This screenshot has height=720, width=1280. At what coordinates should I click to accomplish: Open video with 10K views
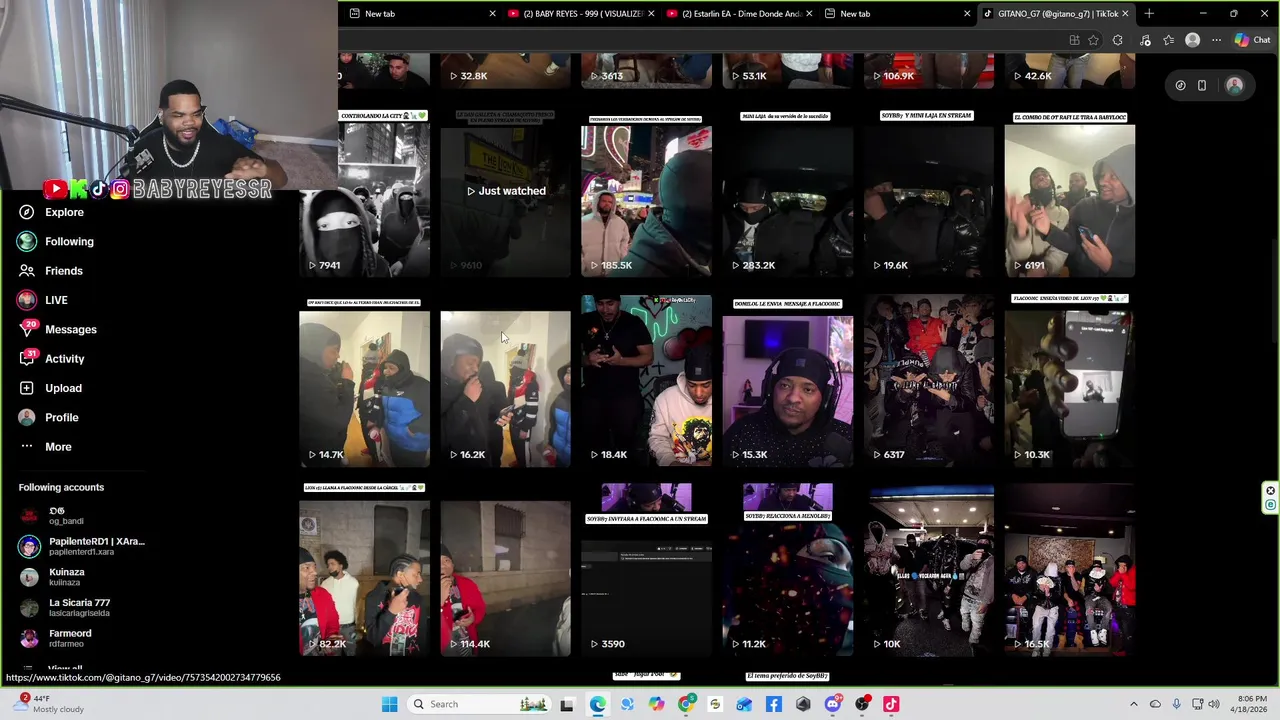pyautogui.click(x=929, y=570)
